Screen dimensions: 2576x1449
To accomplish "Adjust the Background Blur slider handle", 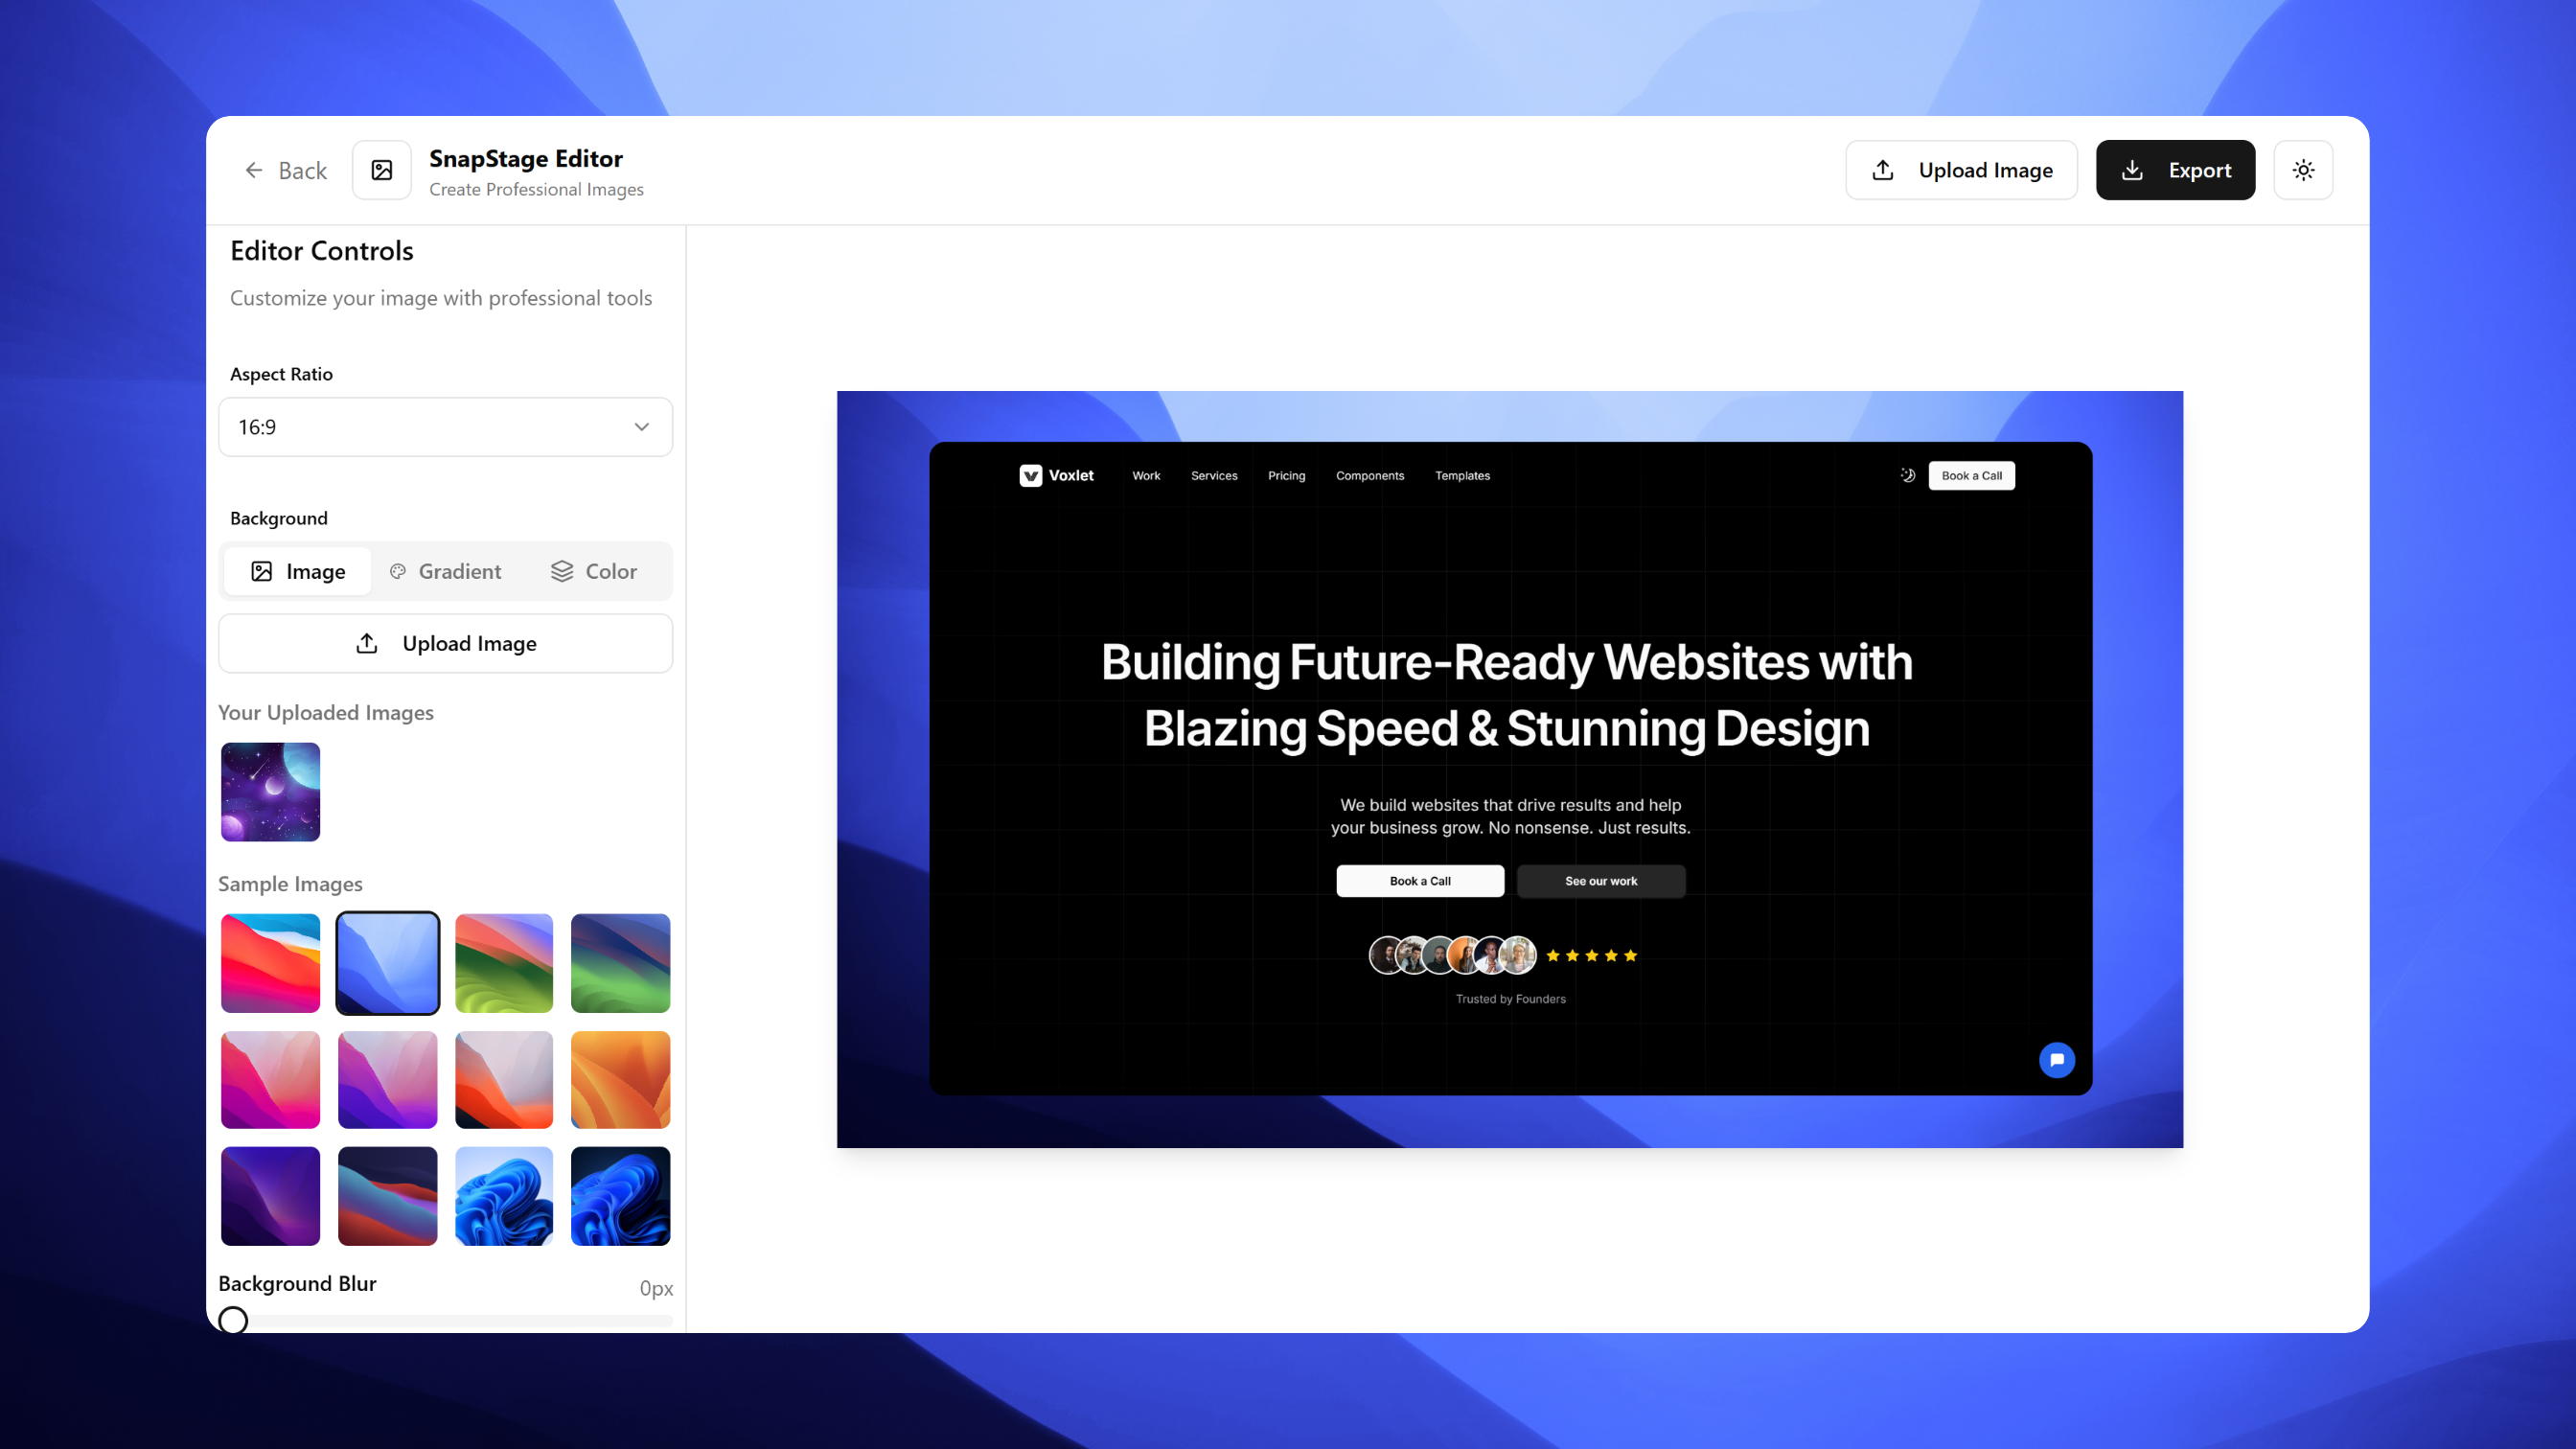I will click(x=233, y=1320).
